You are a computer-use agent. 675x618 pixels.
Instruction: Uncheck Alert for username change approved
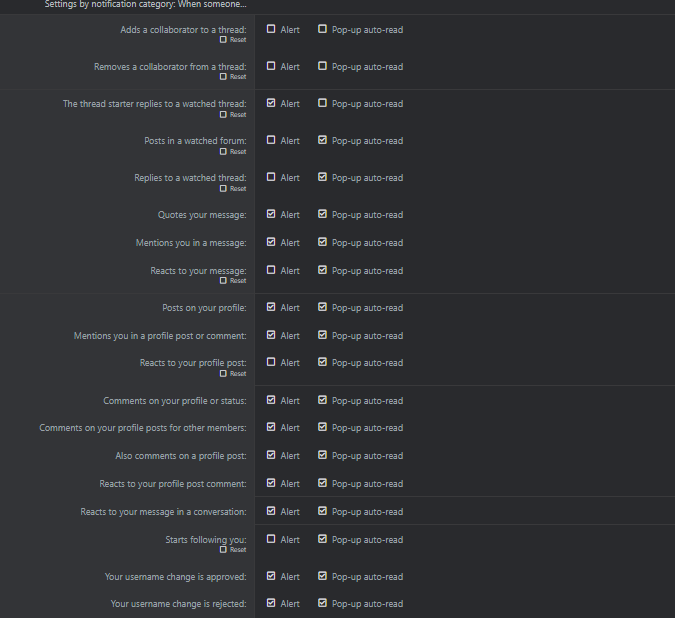point(271,576)
